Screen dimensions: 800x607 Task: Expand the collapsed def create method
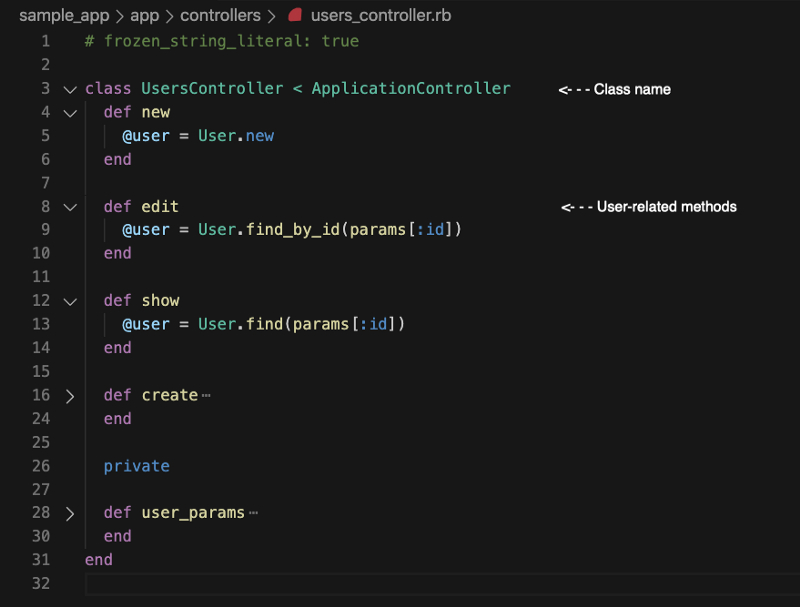point(69,396)
